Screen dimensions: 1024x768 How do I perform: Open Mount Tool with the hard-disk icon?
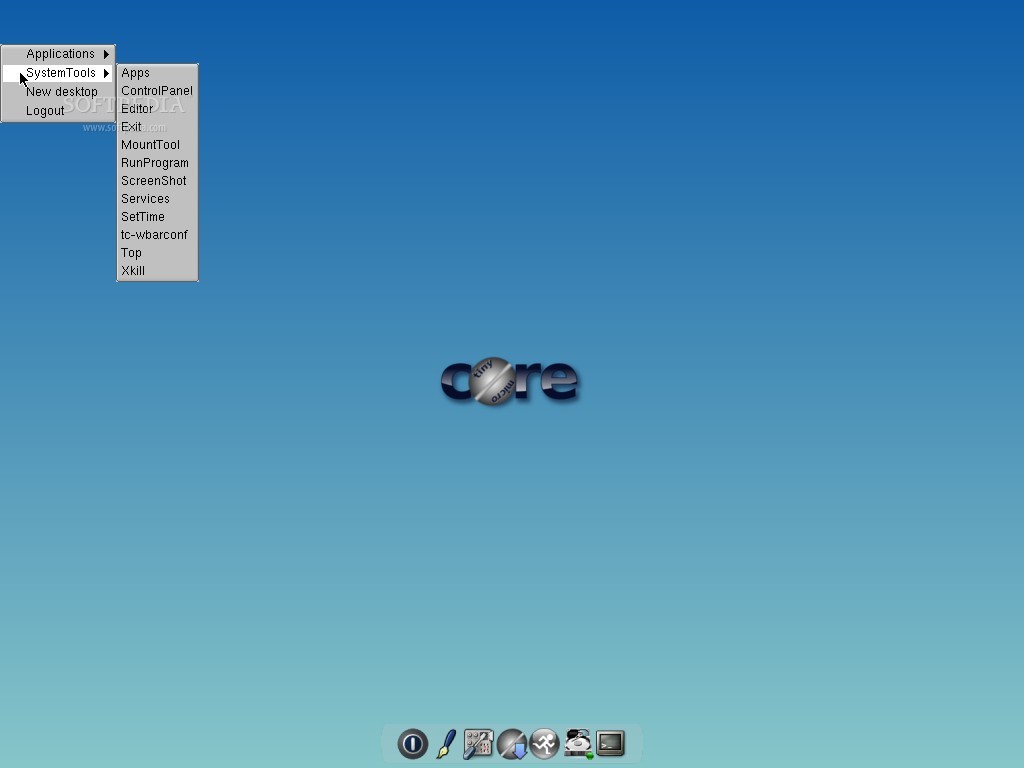click(x=577, y=742)
